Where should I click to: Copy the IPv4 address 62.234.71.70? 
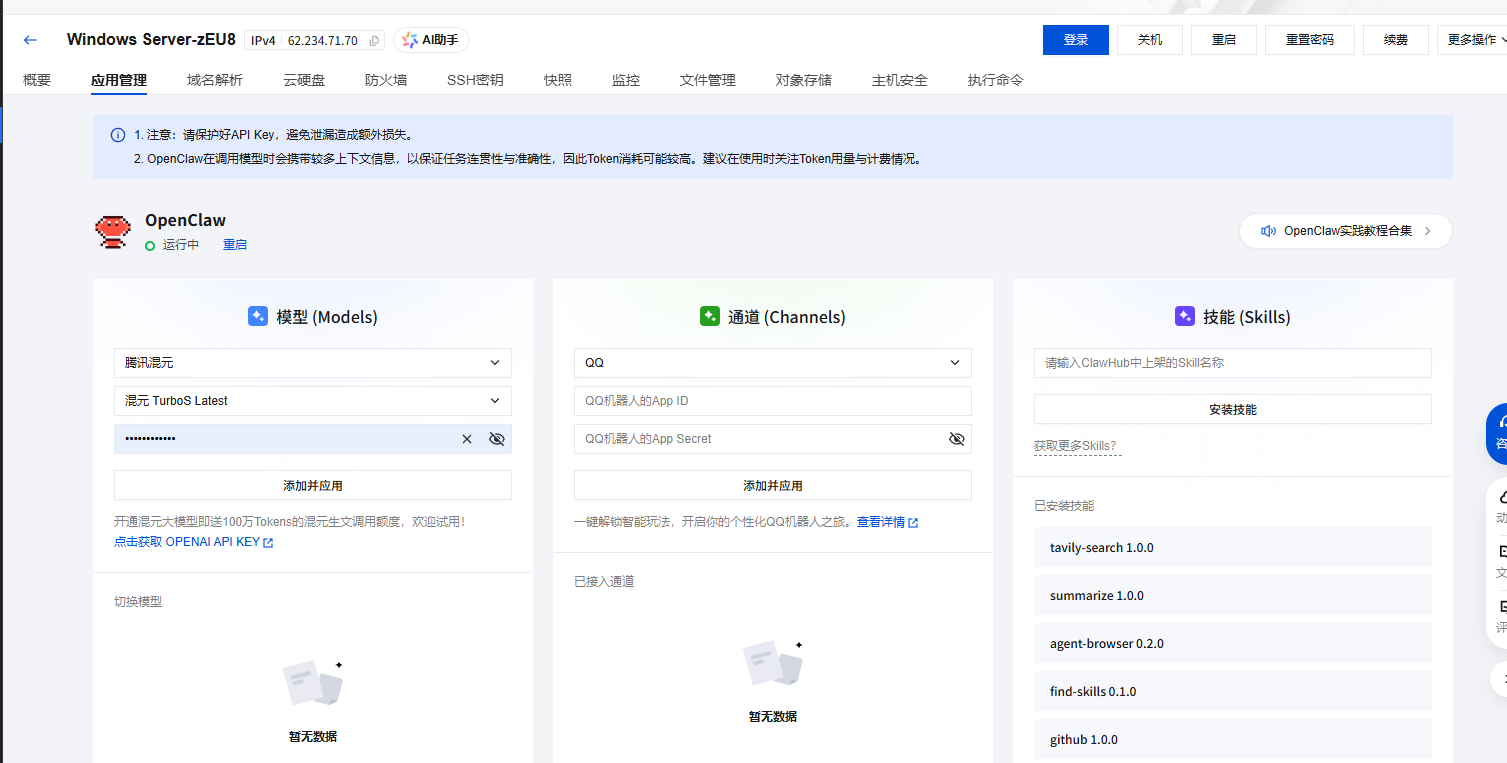[374, 41]
